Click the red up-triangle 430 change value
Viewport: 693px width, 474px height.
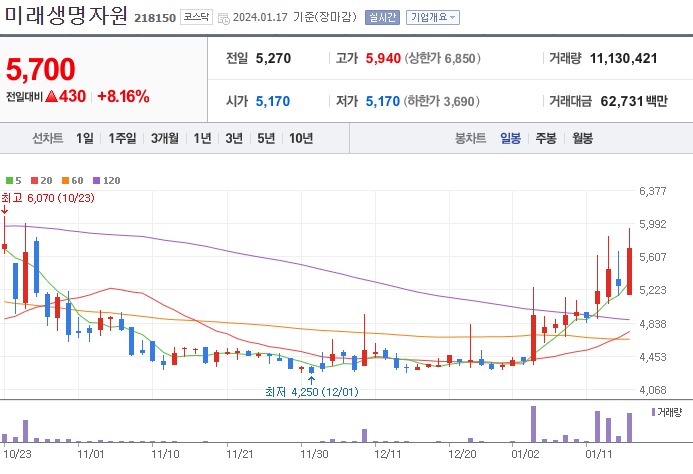point(65,96)
